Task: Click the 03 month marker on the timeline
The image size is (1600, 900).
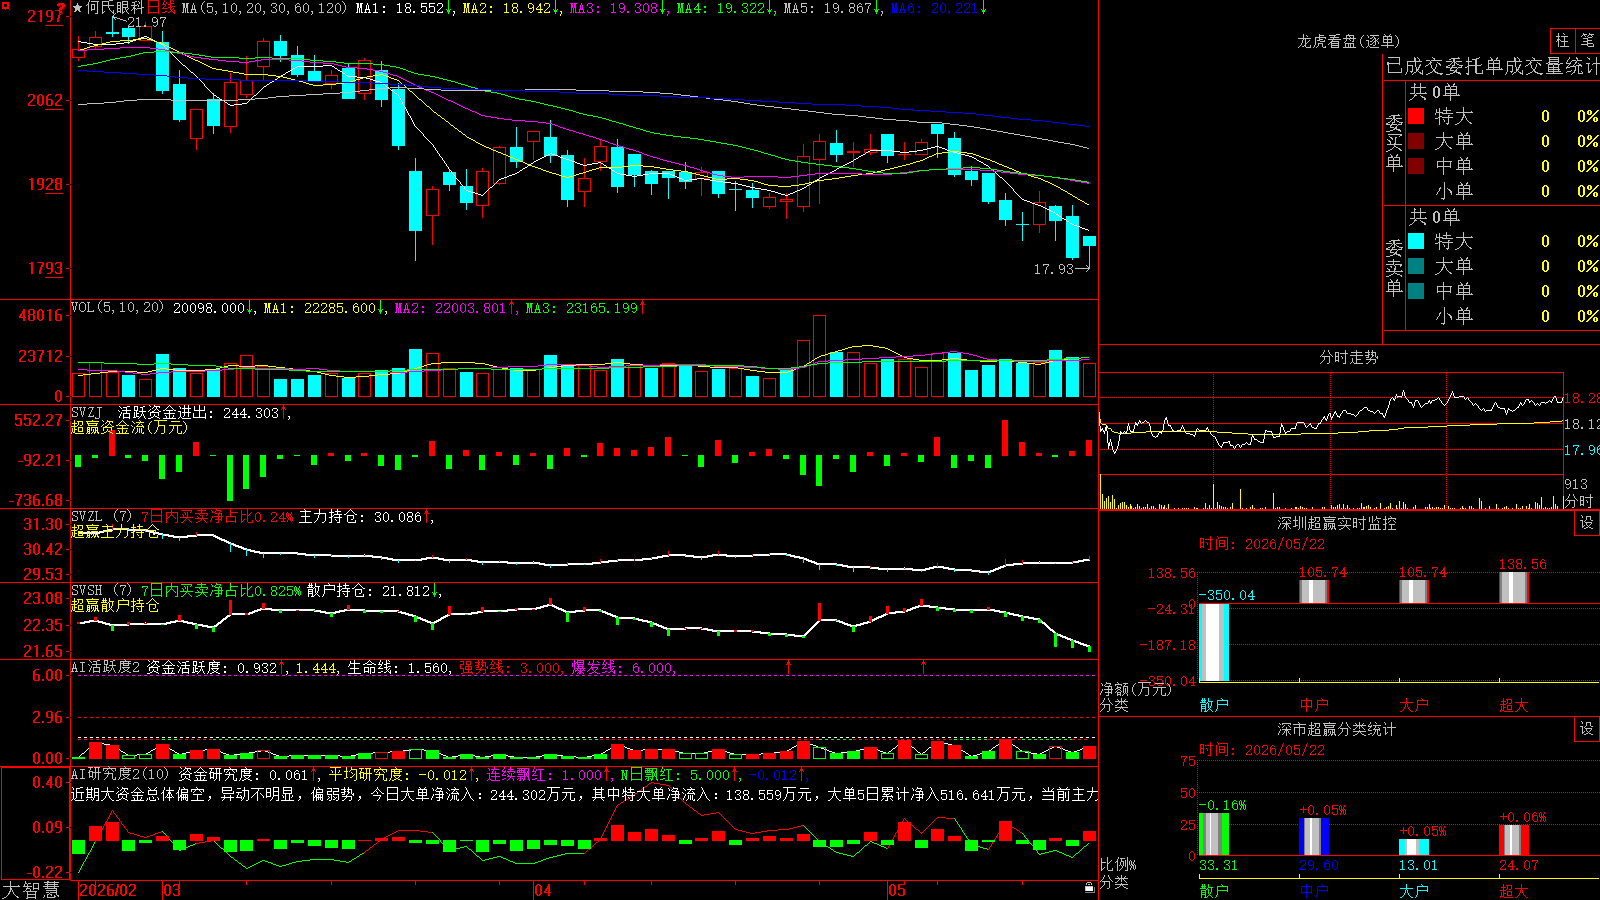Action: pyautogui.click(x=172, y=890)
